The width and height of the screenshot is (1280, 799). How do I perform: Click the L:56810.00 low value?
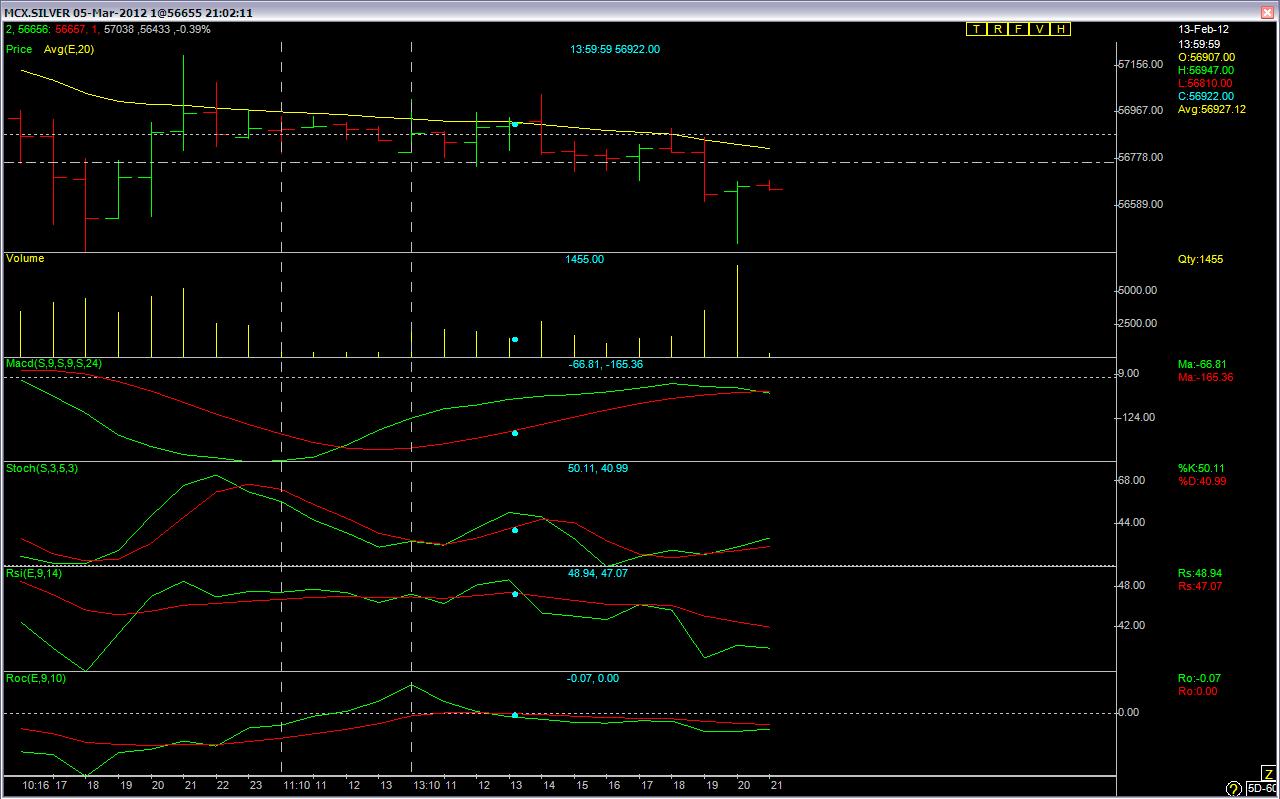click(x=1206, y=84)
